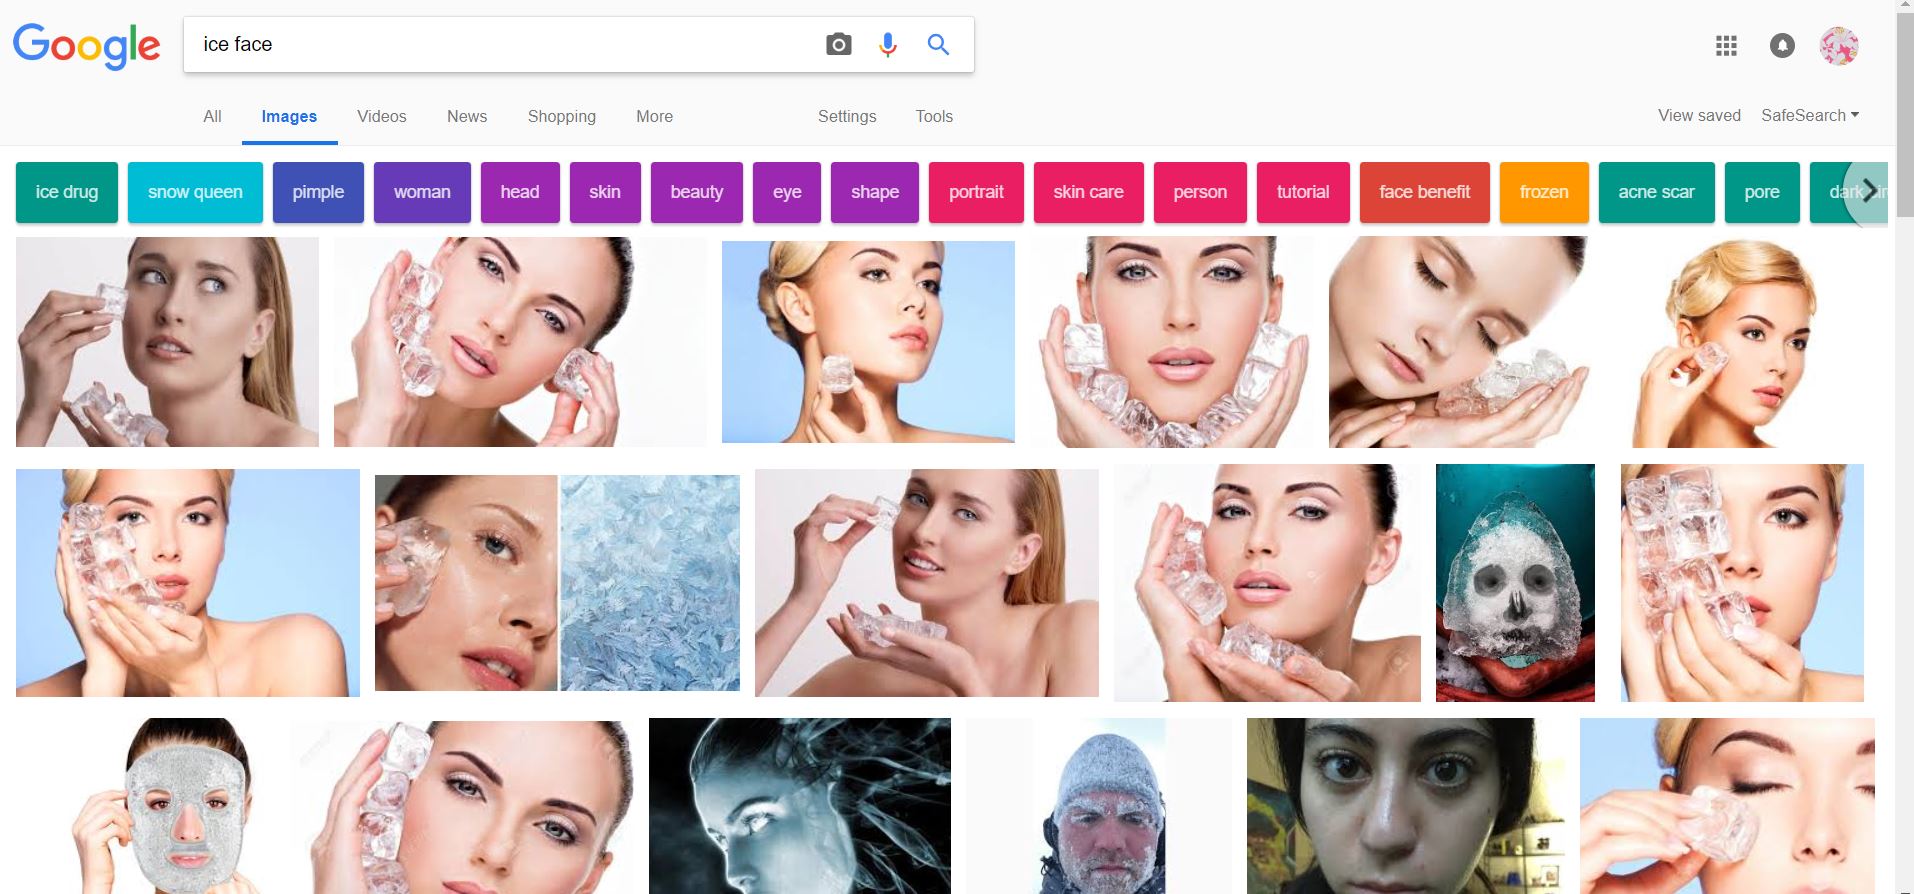
Task: Open the Google apps grid
Action: pyautogui.click(x=1726, y=45)
